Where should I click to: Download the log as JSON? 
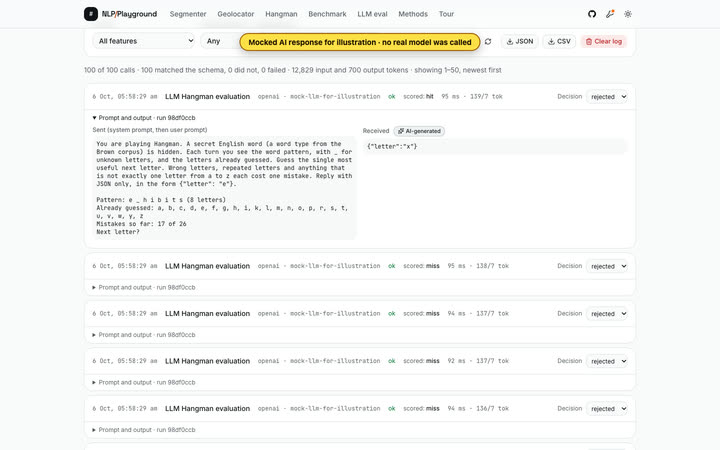point(520,41)
